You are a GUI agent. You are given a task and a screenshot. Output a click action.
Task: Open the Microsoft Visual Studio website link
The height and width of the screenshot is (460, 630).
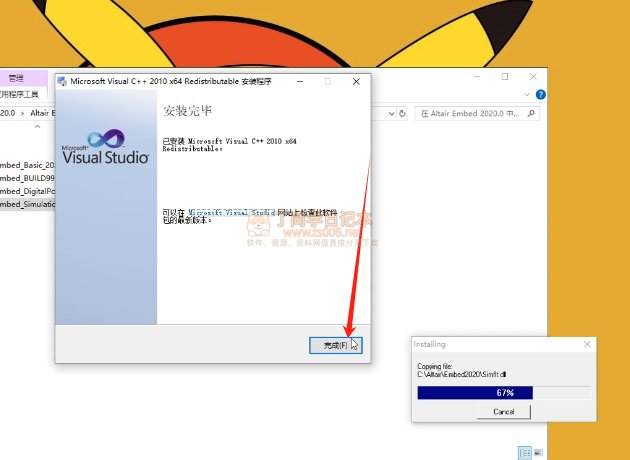point(232,213)
